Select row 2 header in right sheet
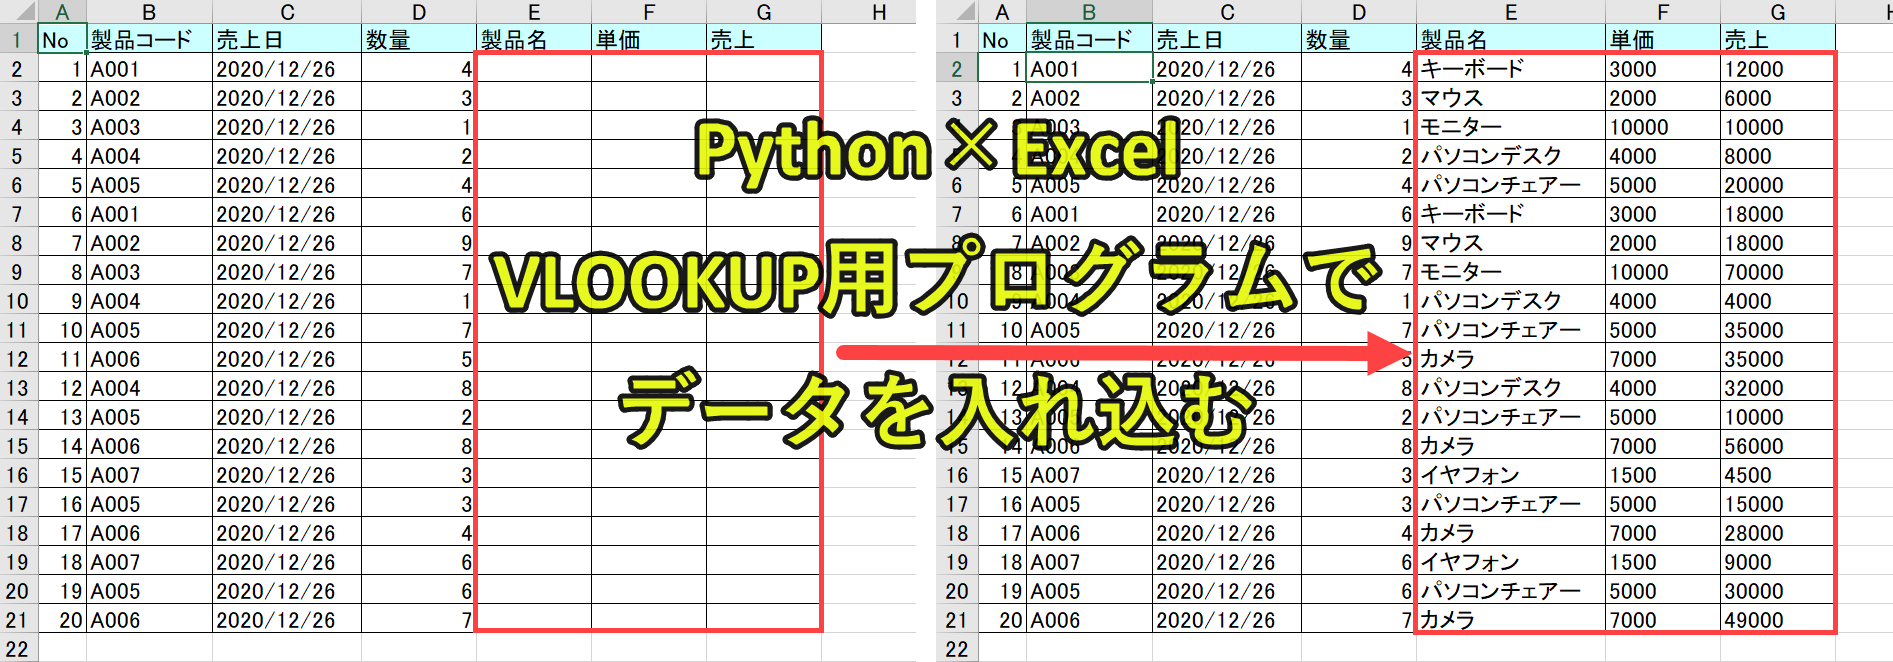The width and height of the screenshot is (1893, 662). click(x=958, y=69)
